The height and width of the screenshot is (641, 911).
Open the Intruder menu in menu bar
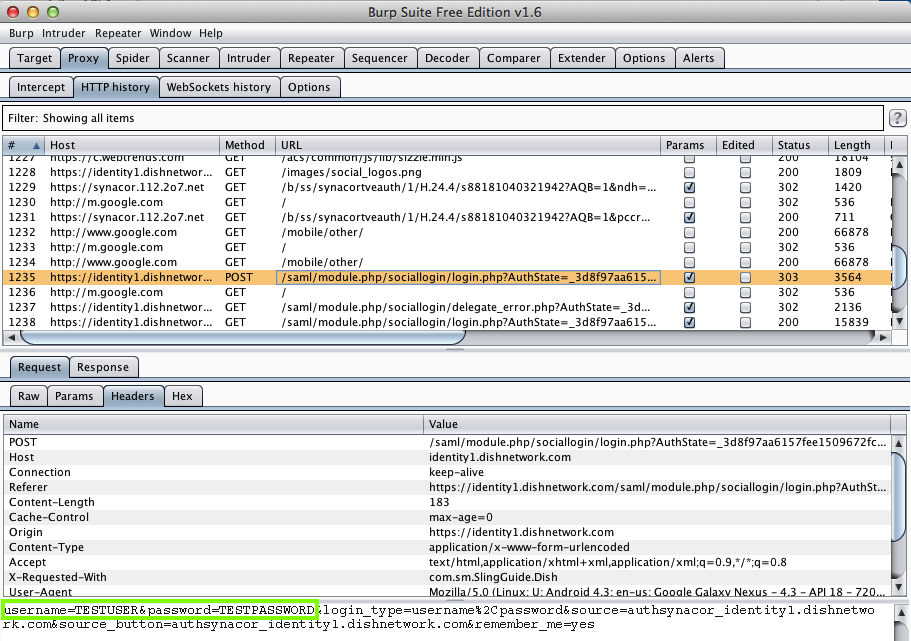pos(63,33)
